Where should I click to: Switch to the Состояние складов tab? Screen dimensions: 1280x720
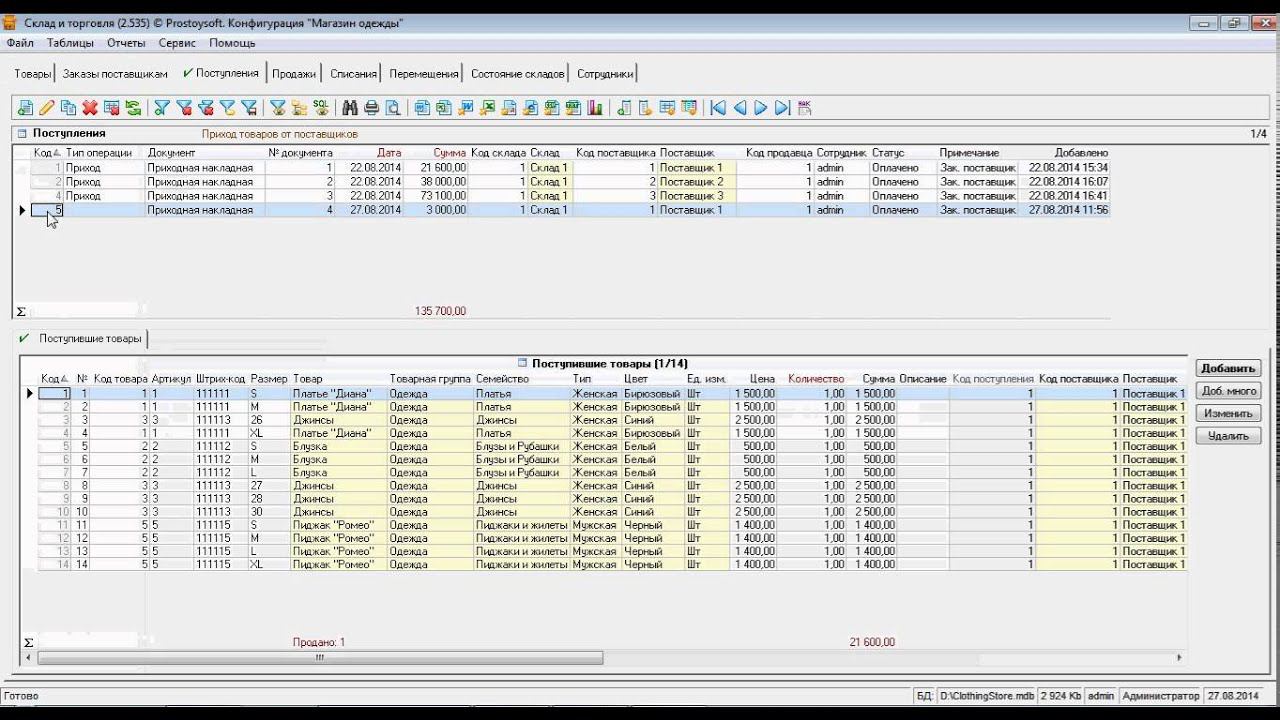[x=518, y=74]
